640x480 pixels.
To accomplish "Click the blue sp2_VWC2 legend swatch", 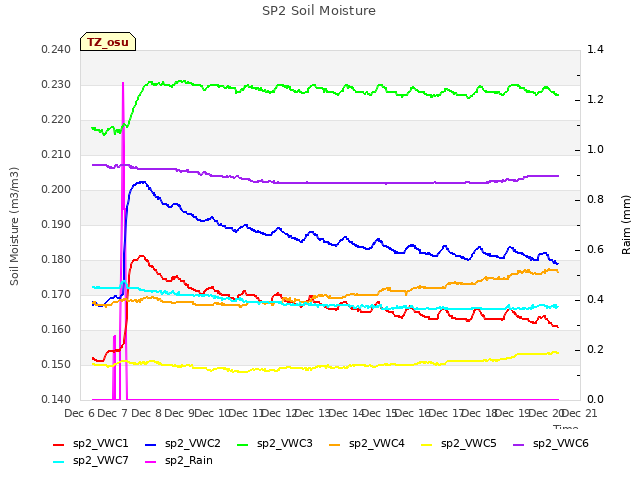I will [x=151, y=445].
